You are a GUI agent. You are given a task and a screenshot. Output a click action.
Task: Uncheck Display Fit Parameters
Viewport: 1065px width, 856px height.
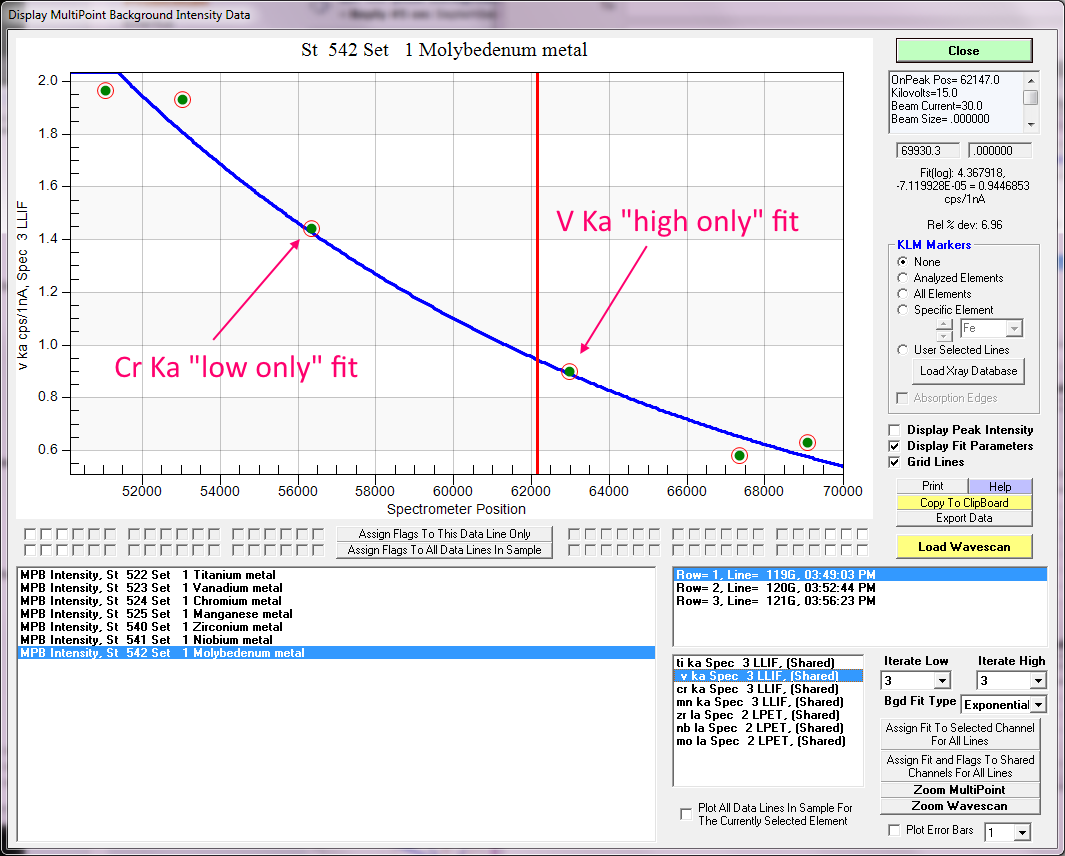(x=895, y=446)
